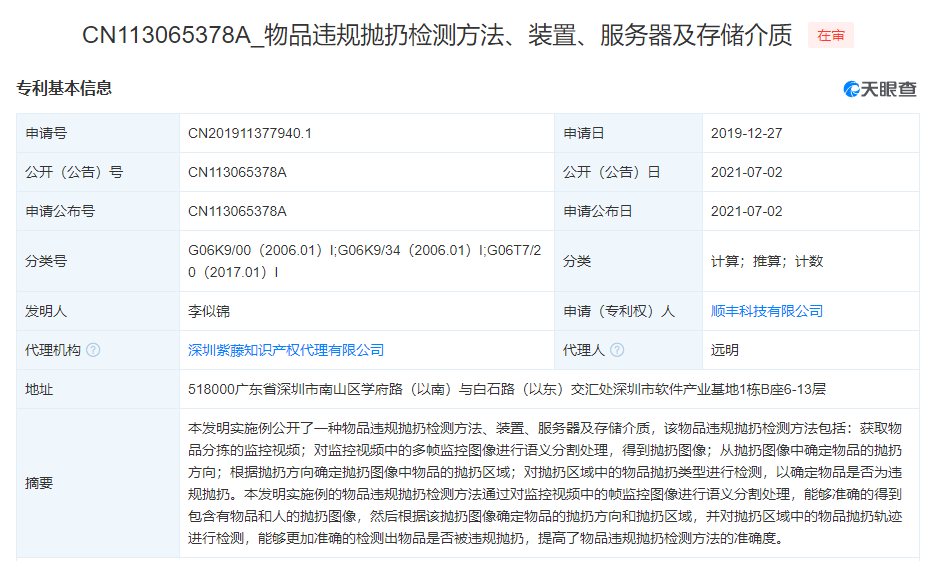Click the date in 公开（公告）日 row
The height and width of the screenshot is (561, 929).
(747, 172)
